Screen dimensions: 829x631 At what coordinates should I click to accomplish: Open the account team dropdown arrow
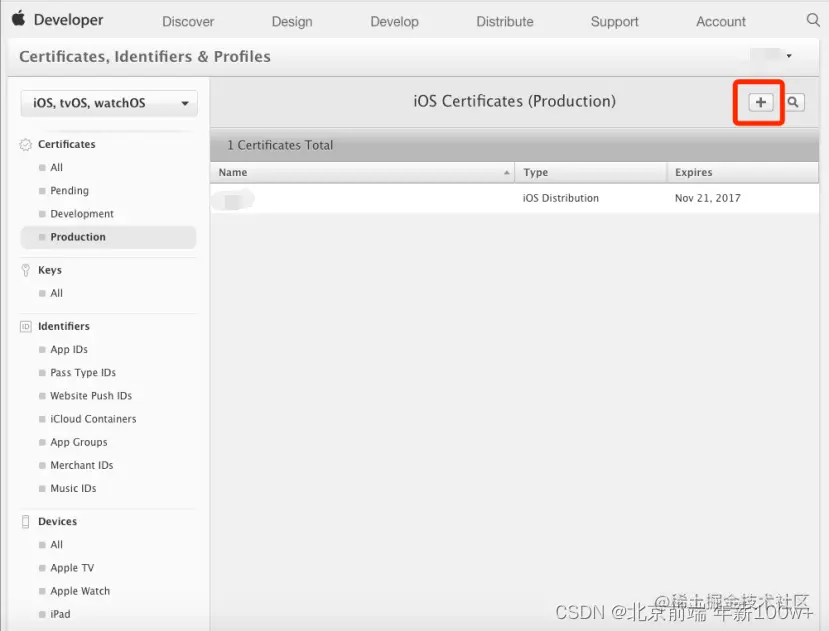click(789, 56)
